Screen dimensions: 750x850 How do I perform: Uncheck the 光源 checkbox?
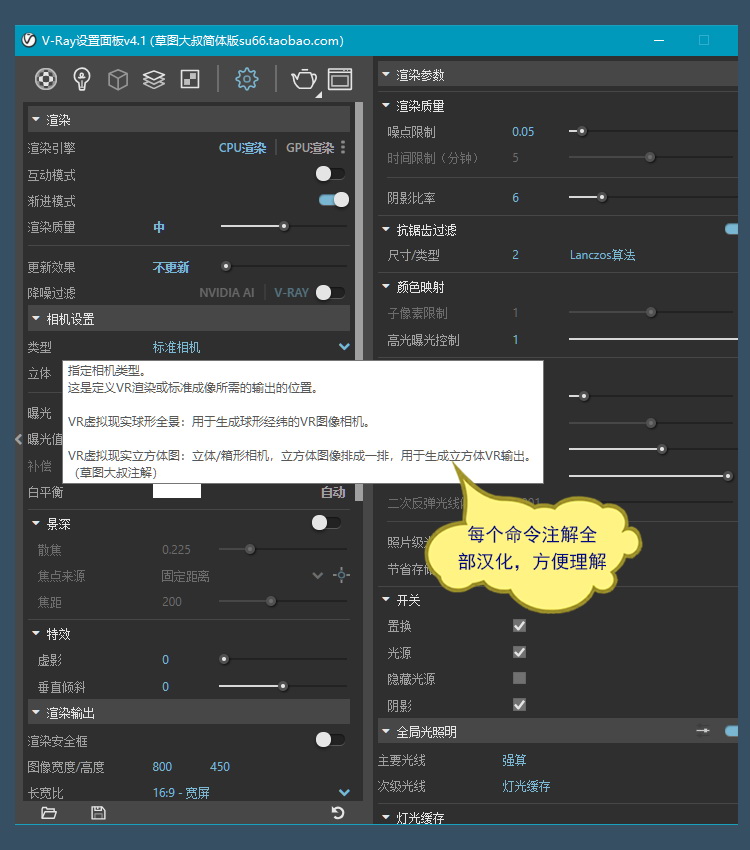point(519,652)
